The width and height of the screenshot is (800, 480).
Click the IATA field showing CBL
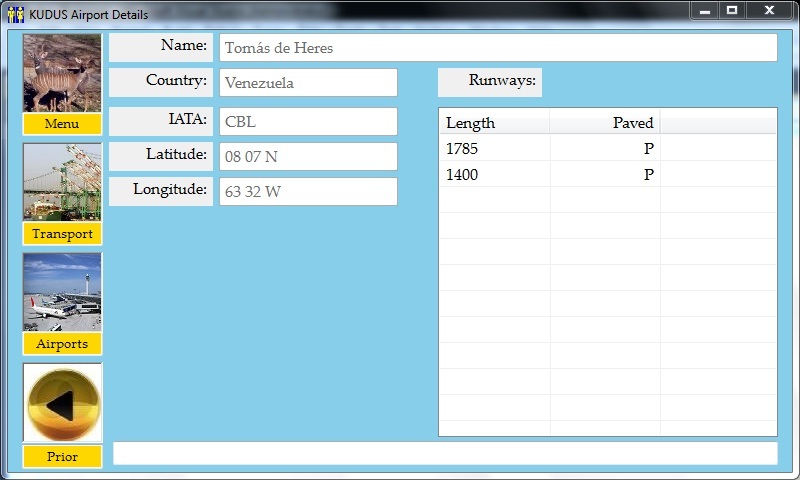[x=308, y=122]
